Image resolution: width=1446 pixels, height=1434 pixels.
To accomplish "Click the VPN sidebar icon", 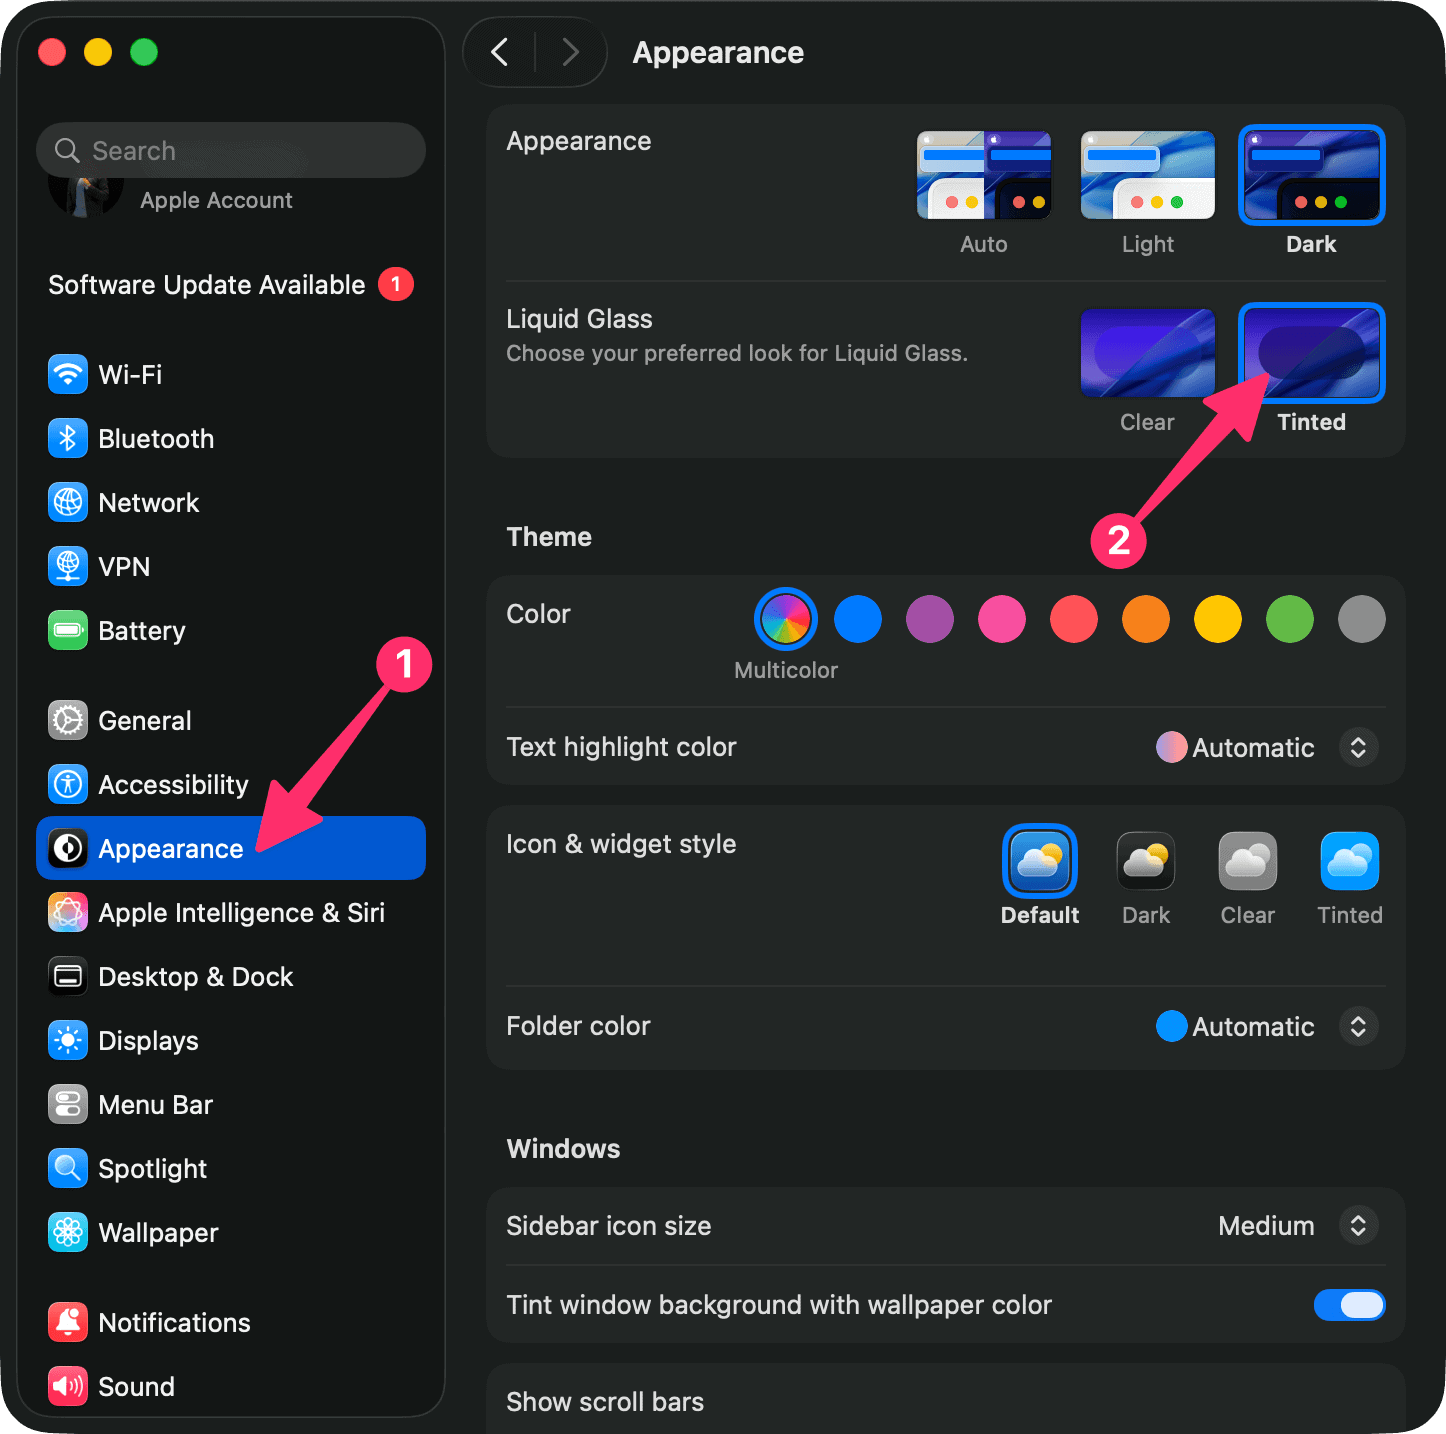I will point(68,566).
